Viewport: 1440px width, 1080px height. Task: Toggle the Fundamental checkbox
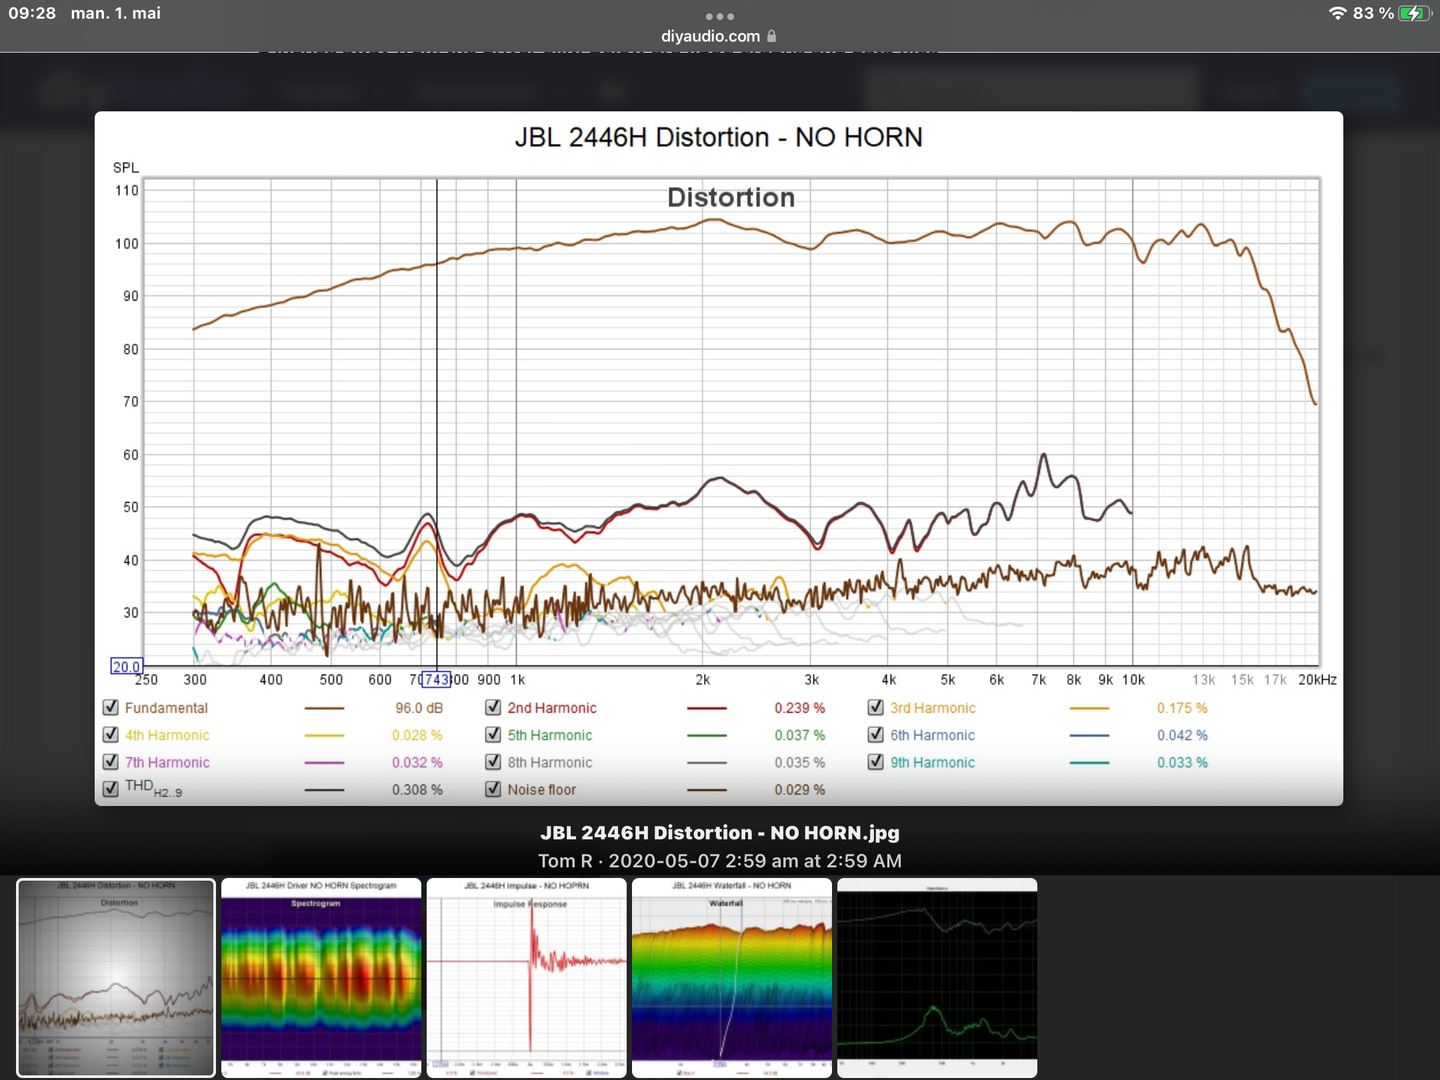(x=111, y=707)
